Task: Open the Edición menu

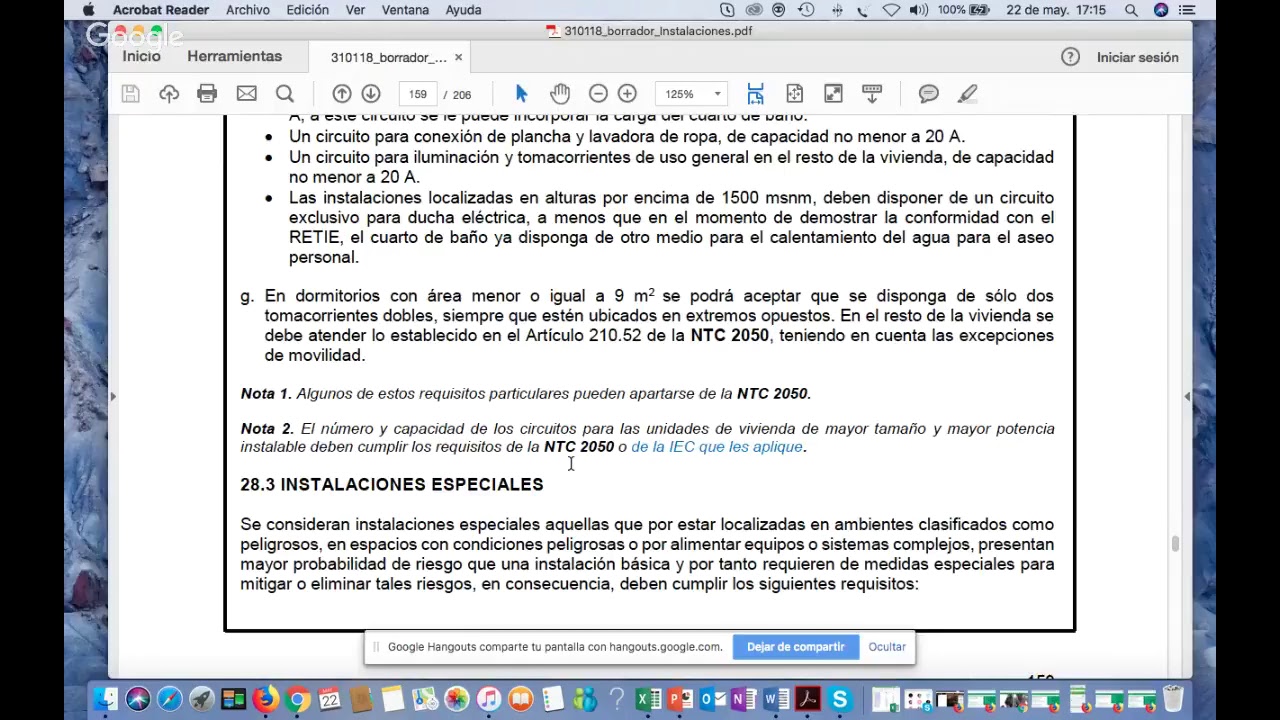Action: pyautogui.click(x=307, y=10)
